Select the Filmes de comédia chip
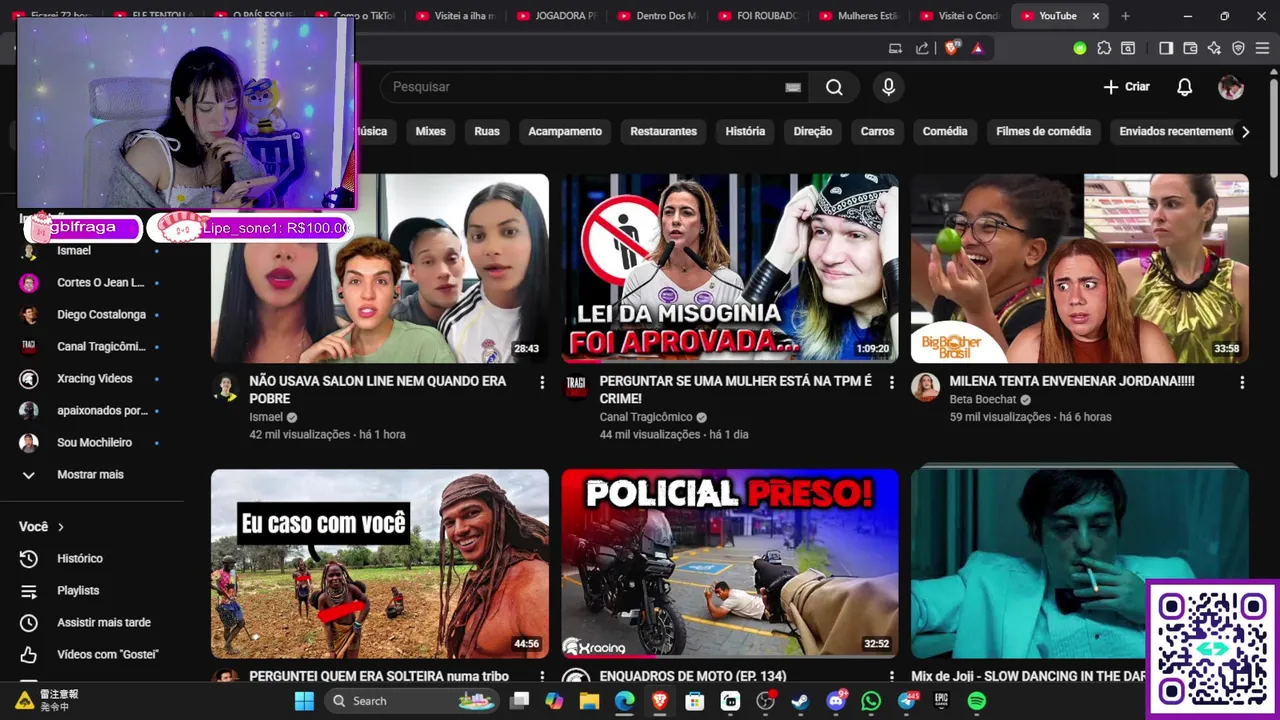Viewport: 1280px width, 720px height. [x=1043, y=131]
